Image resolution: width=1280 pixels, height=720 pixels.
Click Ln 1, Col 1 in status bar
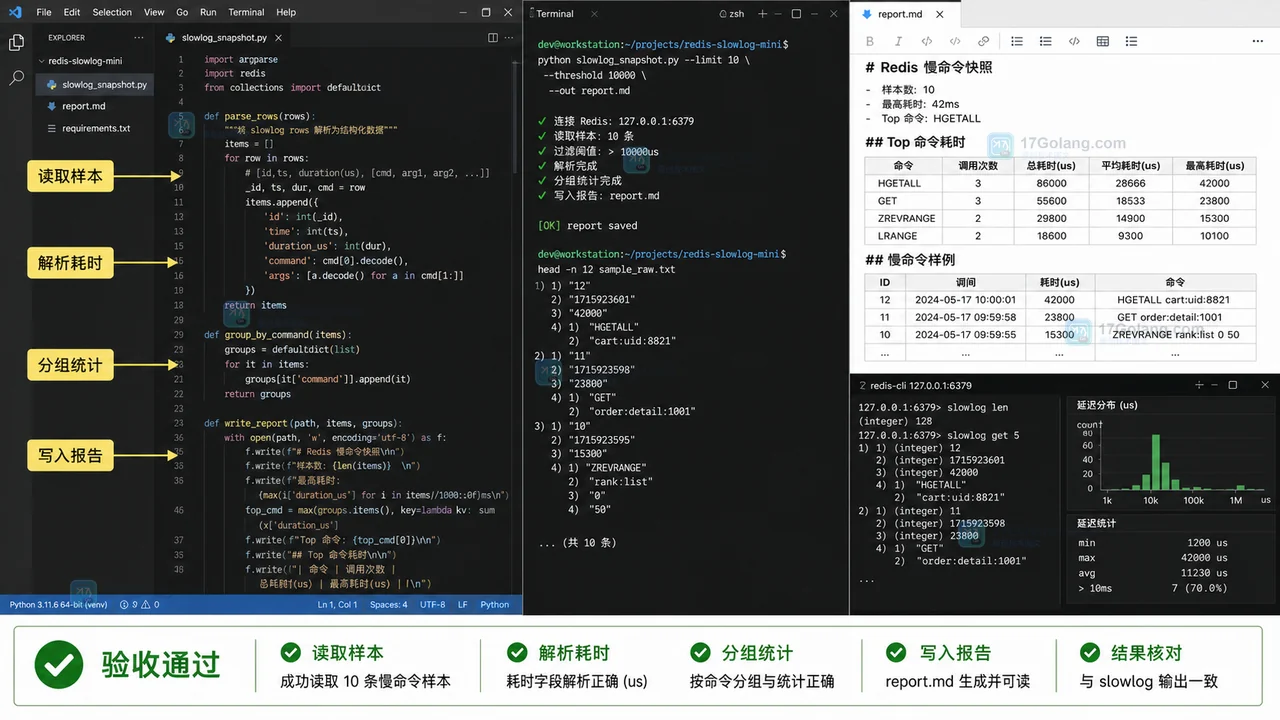[337, 604]
